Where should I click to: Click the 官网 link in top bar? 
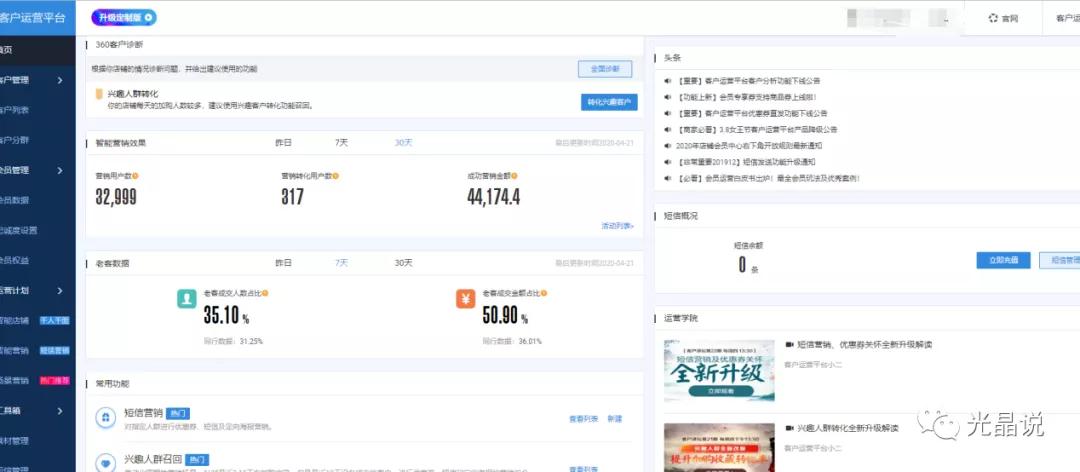(1010, 19)
